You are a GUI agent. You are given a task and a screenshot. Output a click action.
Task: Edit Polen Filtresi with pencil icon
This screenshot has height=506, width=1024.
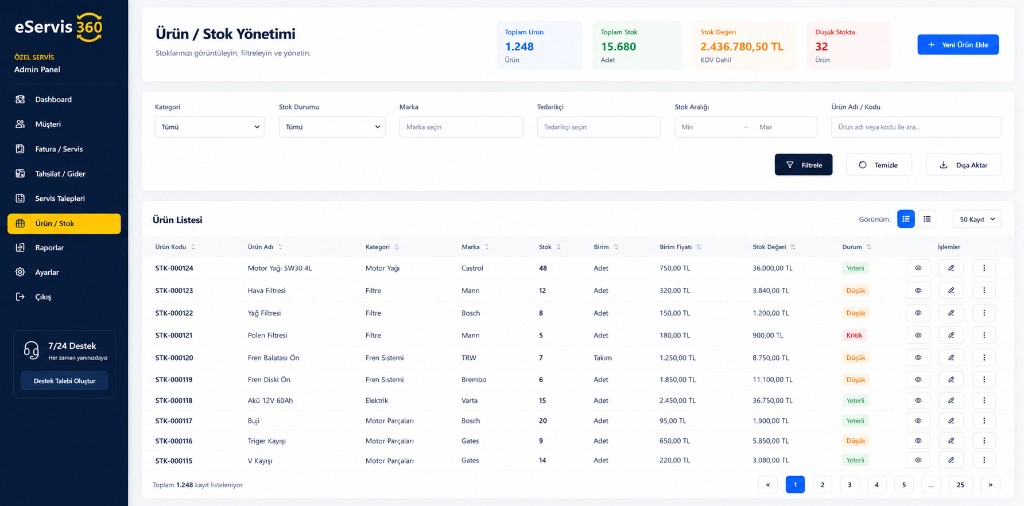click(951, 336)
